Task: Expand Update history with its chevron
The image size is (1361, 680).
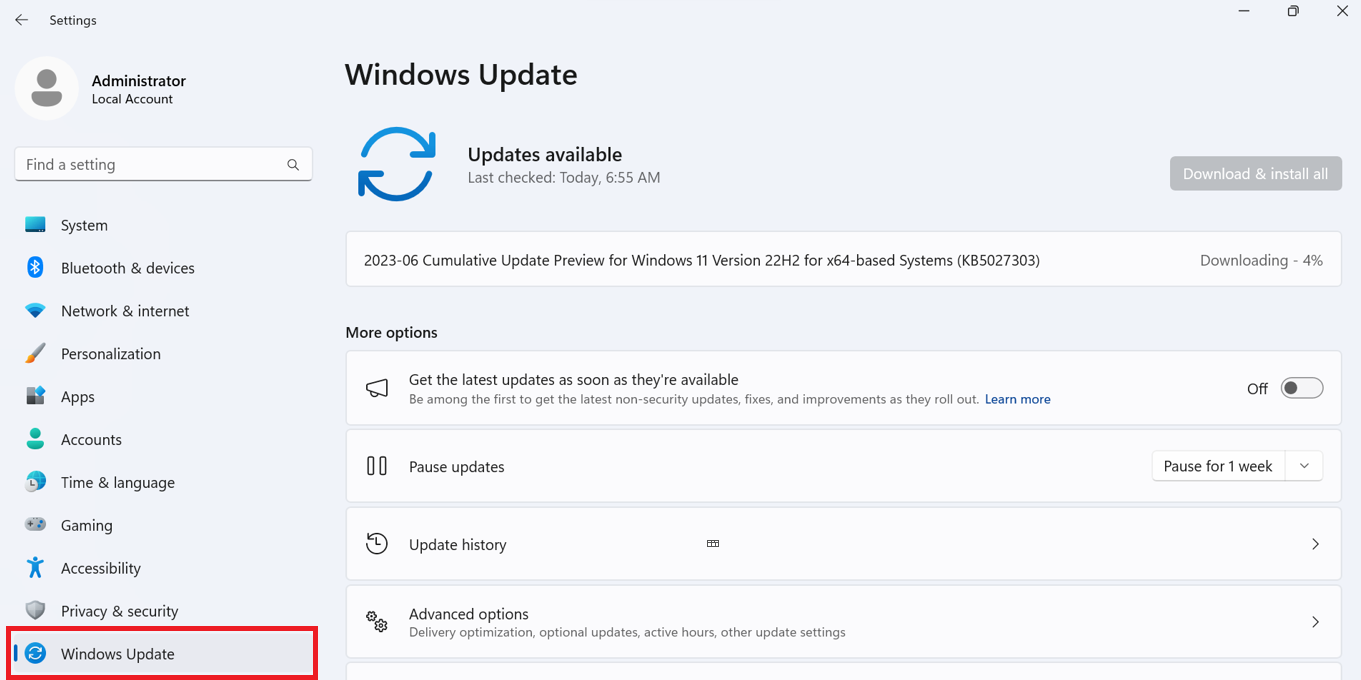Action: (x=1316, y=544)
